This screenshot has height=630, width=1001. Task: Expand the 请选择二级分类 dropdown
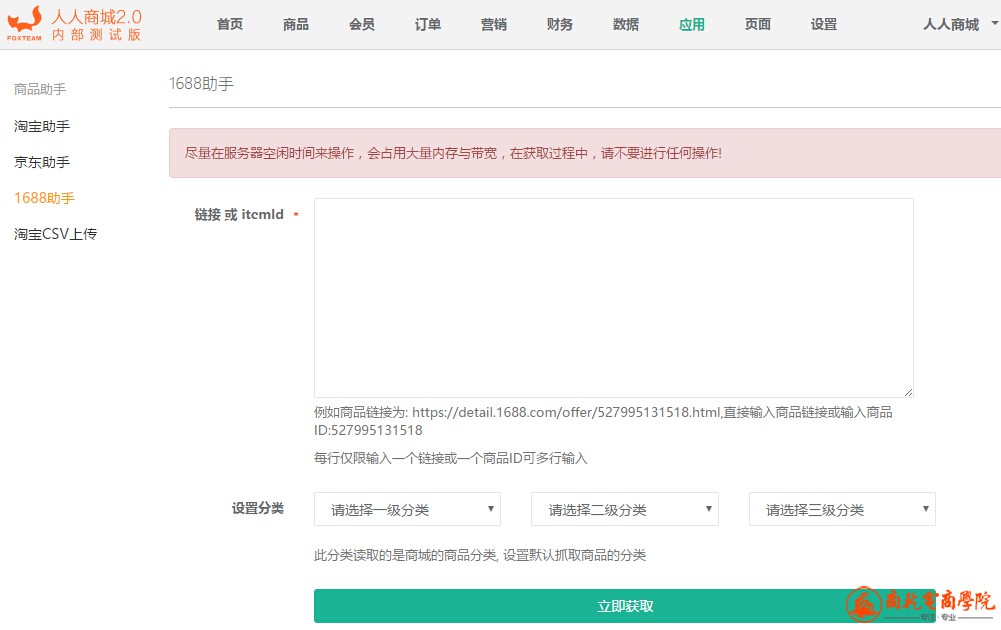[x=625, y=509]
